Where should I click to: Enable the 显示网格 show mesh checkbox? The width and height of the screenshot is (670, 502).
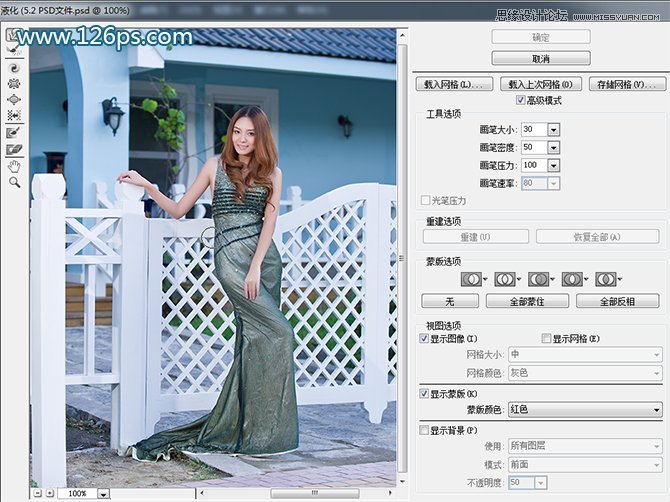click(x=546, y=339)
